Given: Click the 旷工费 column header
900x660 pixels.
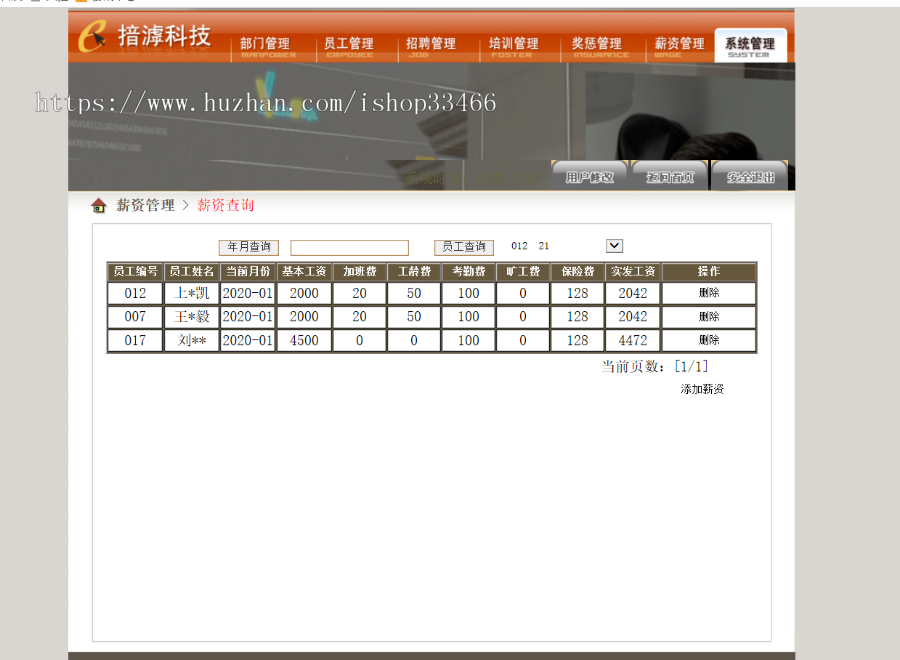Looking at the screenshot, I should pos(523,271).
